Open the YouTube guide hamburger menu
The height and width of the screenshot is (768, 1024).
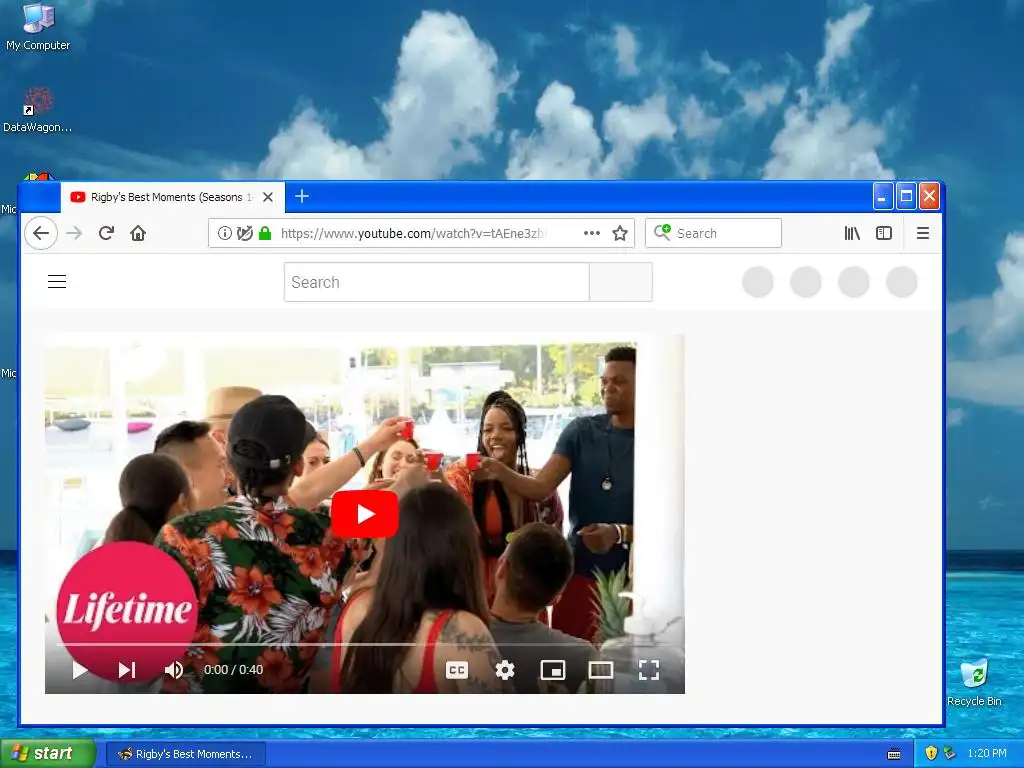click(x=57, y=281)
